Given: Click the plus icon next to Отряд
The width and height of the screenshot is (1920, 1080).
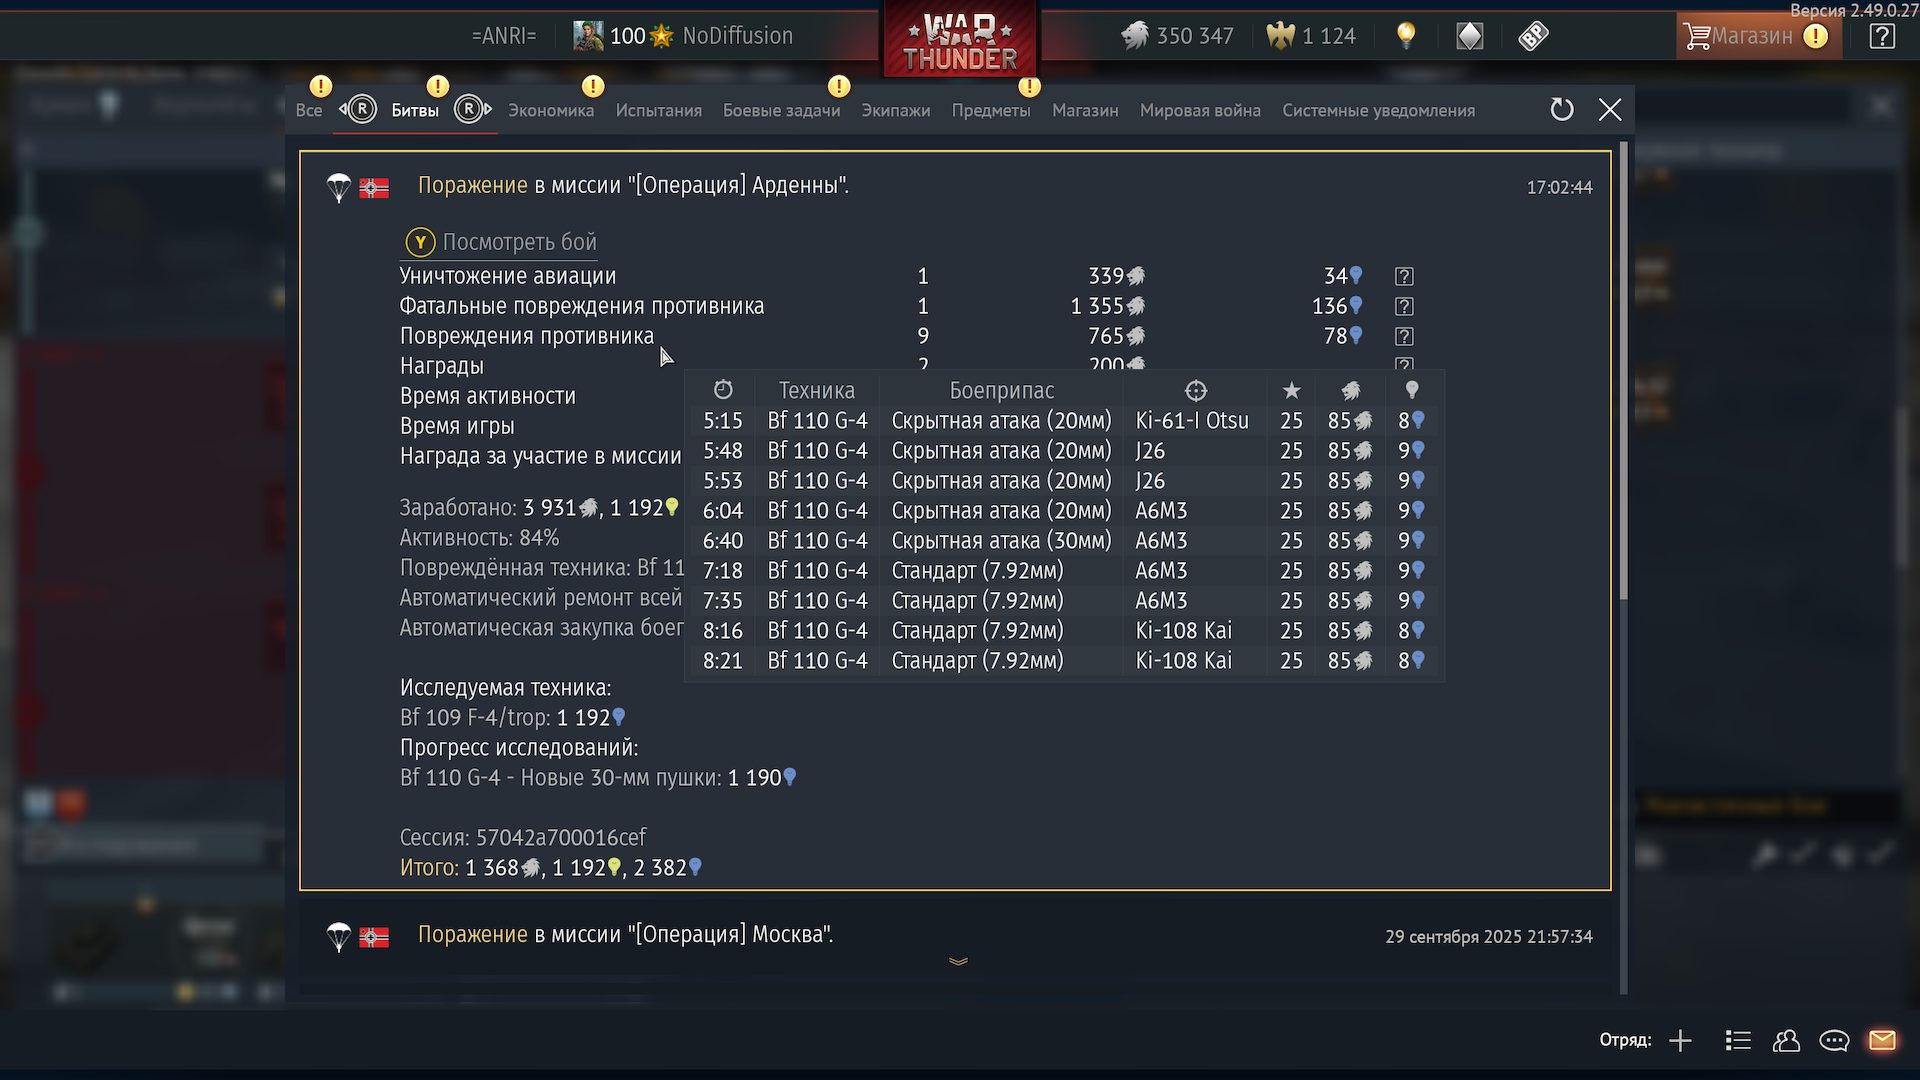Looking at the screenshot, I should 1680,1041.
